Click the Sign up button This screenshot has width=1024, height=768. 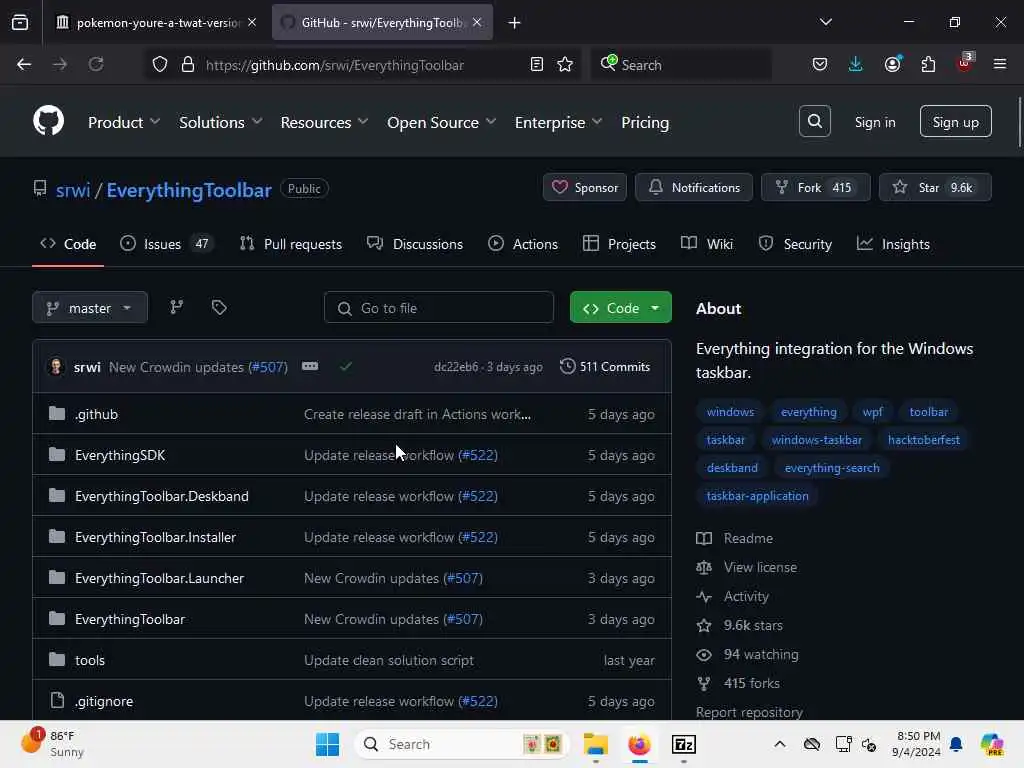point(955,121)
